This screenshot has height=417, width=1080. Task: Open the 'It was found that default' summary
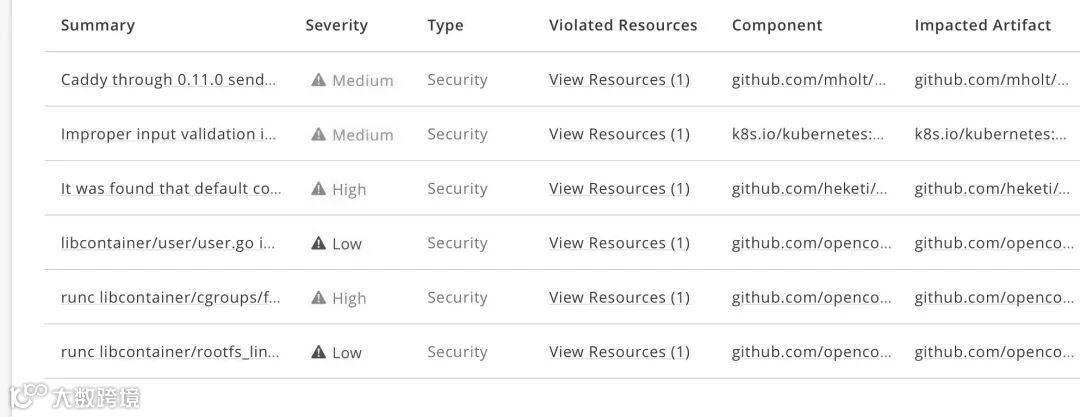click(171, 189)
